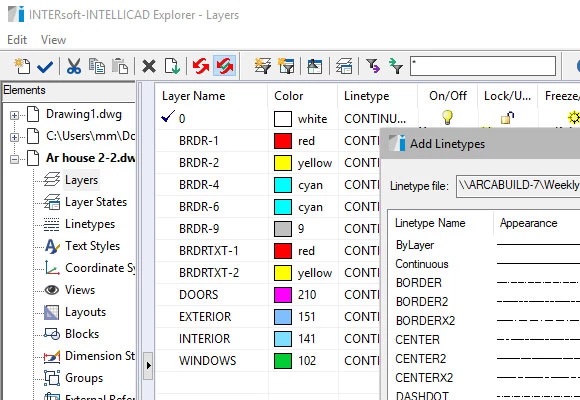Click yellow color swatch of BRDR-2
Viewport: 580px width, 400px height.
(x=283, y=163)
